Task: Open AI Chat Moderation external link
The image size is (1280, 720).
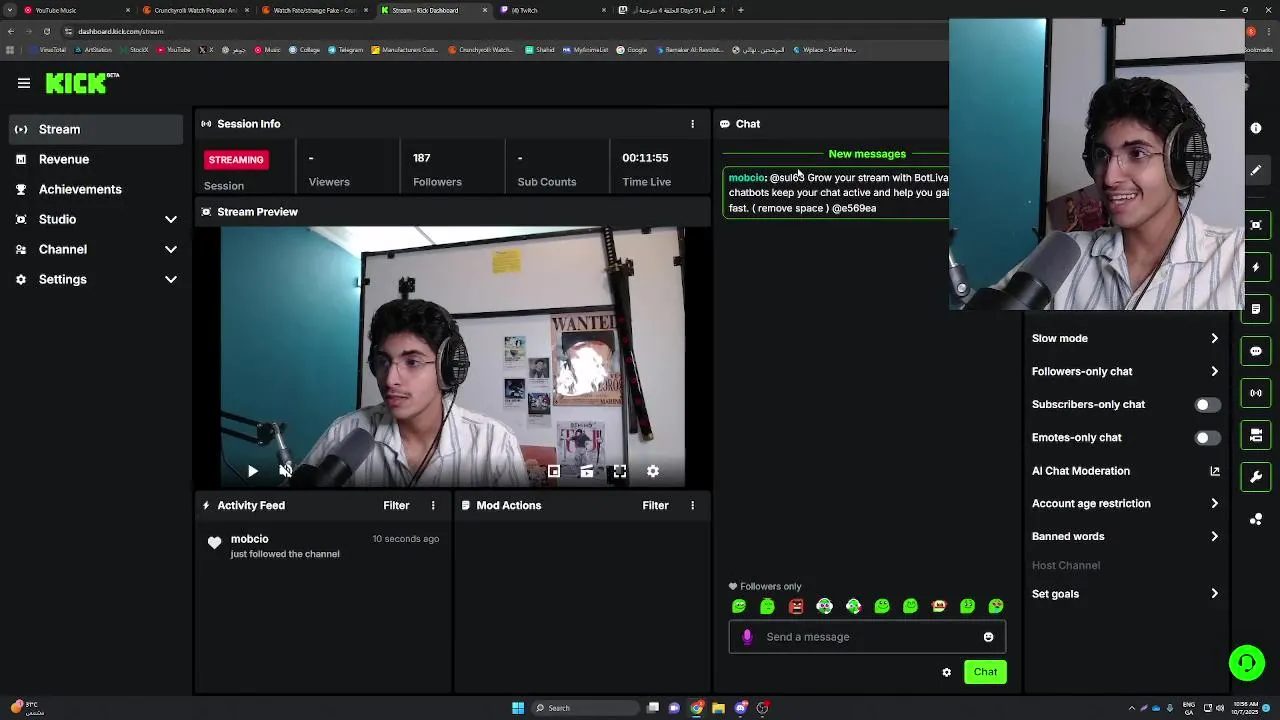Action: click(x=1215, y=471)
